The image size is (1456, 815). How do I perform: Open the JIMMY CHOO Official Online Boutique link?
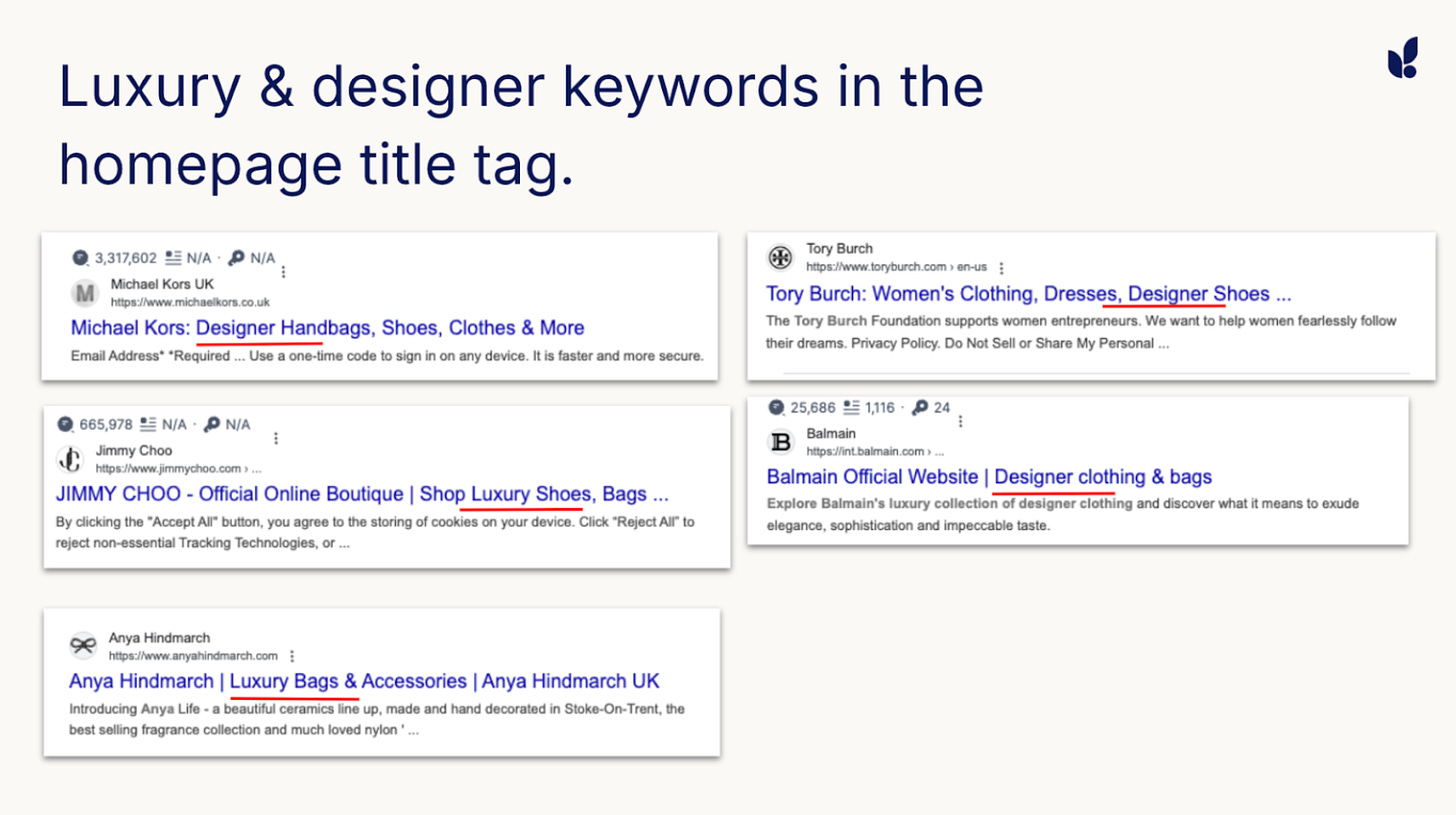[362, 494]
